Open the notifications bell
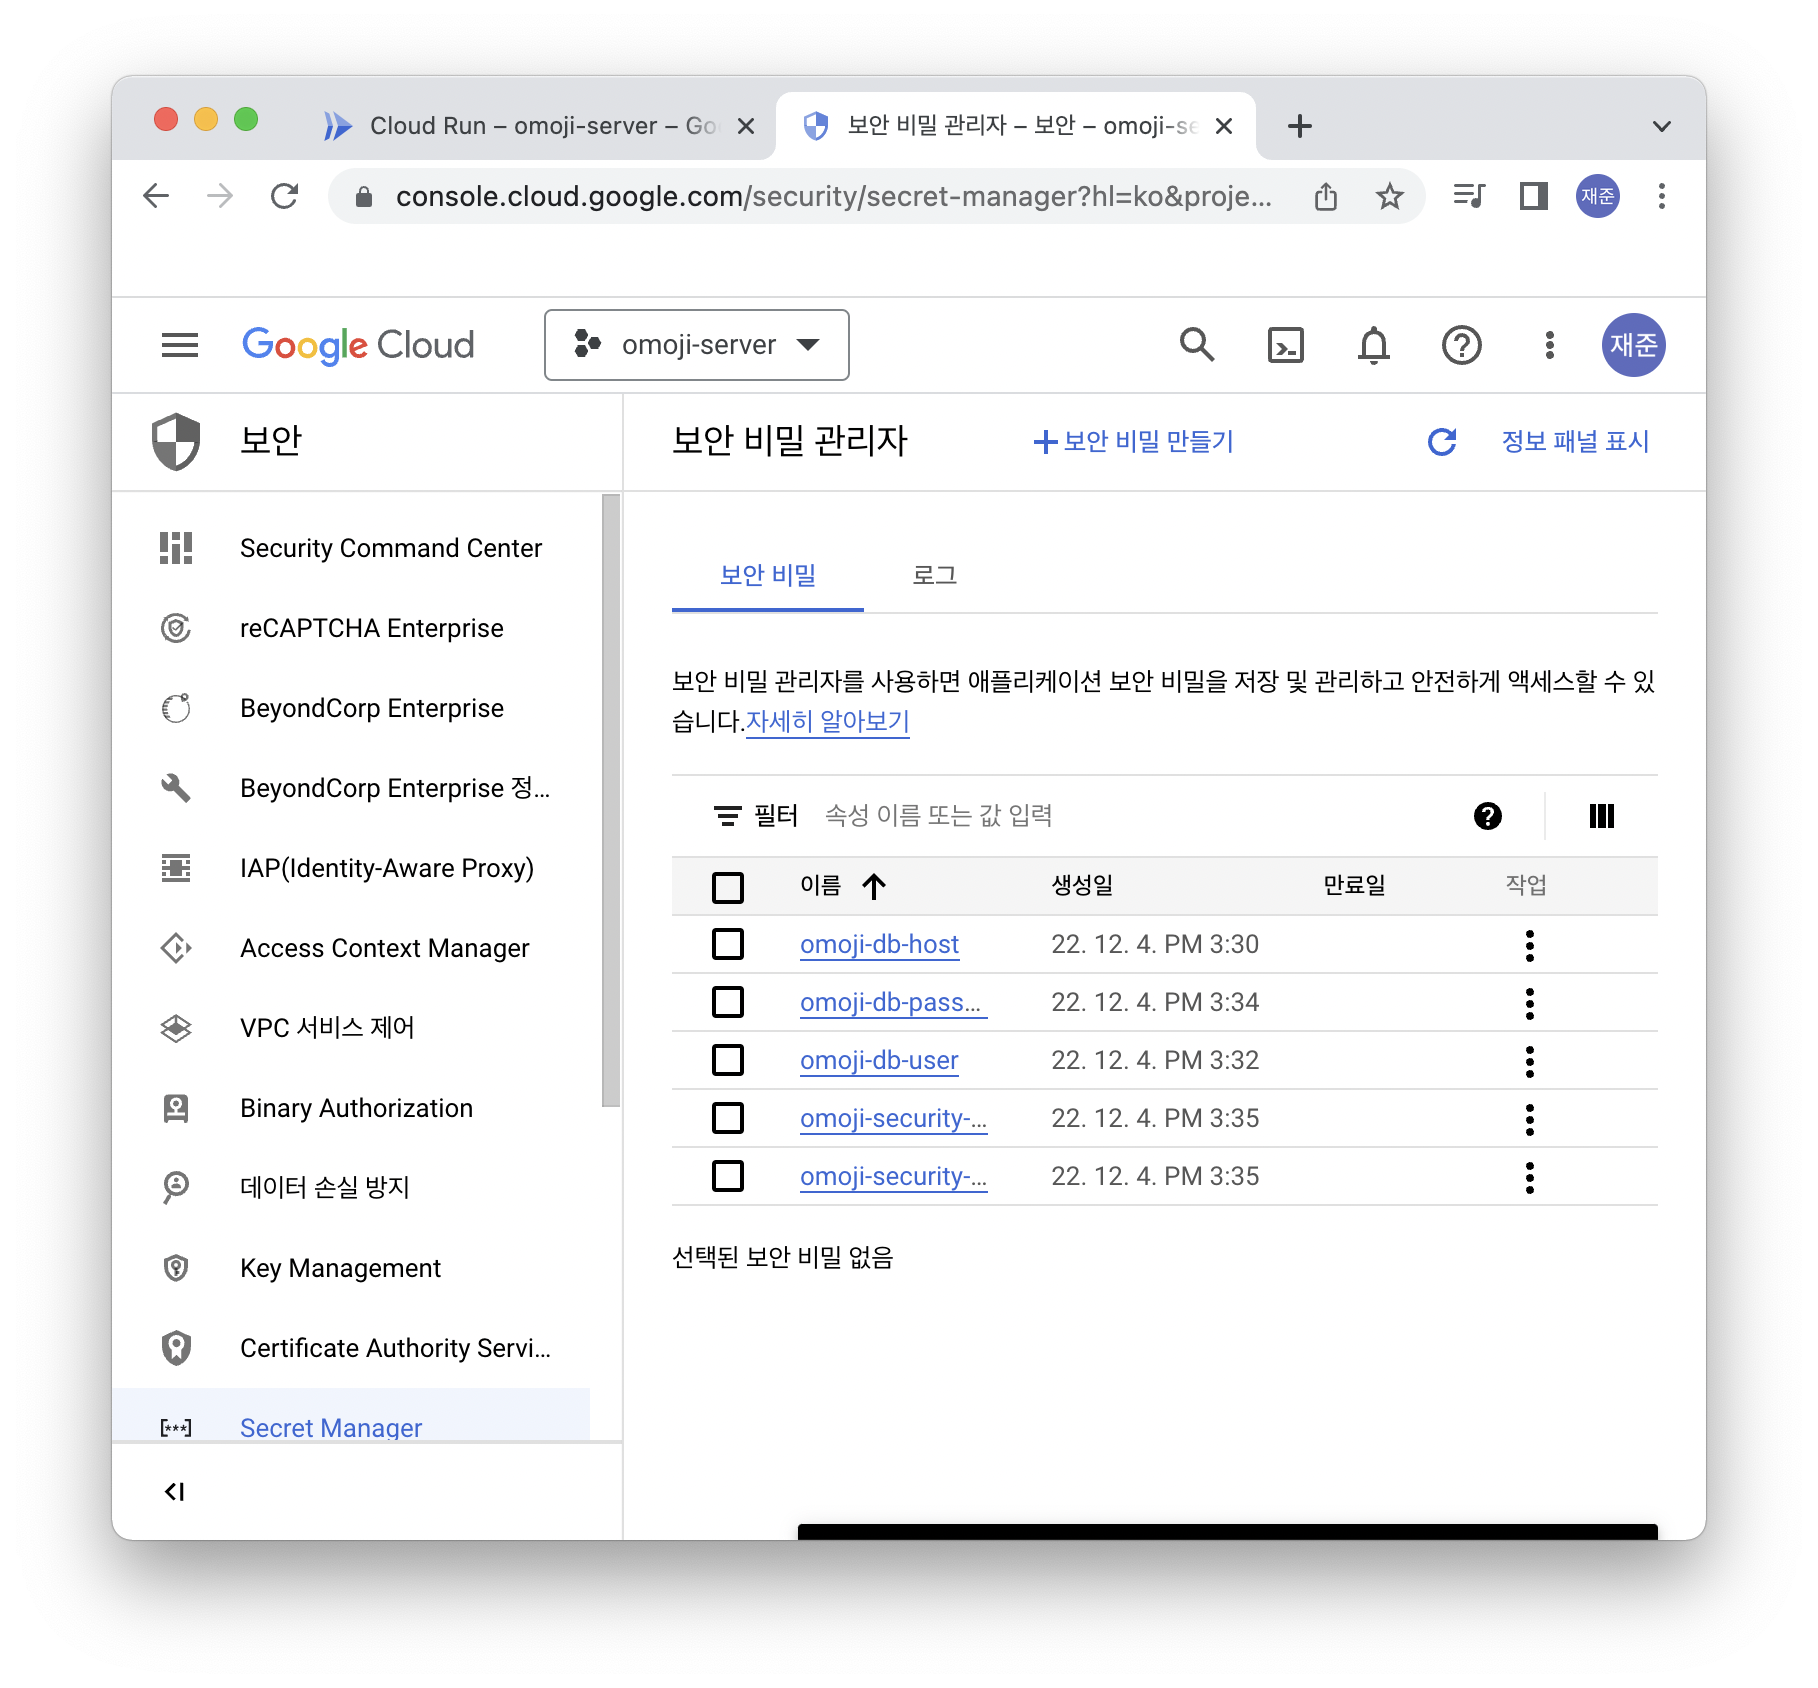This screenshot has height=1688, width=1818. click(1374, 345)
